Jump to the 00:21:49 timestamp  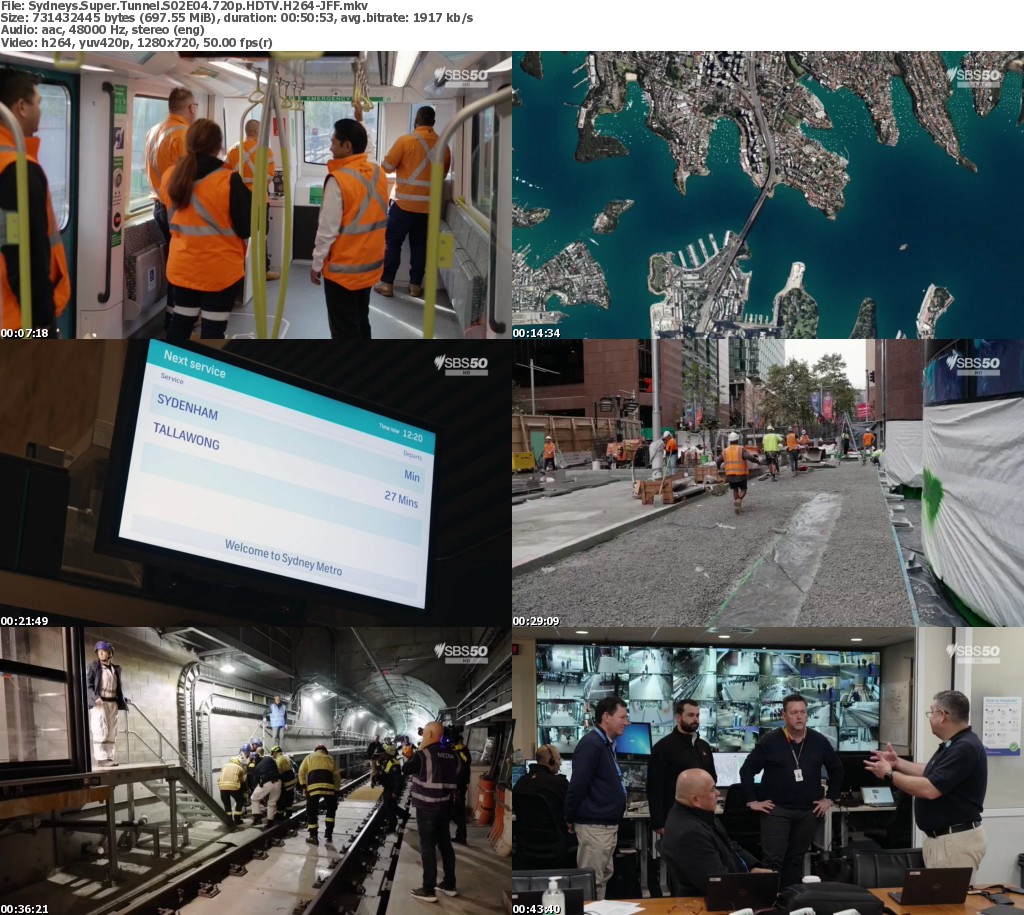(25, 621)
